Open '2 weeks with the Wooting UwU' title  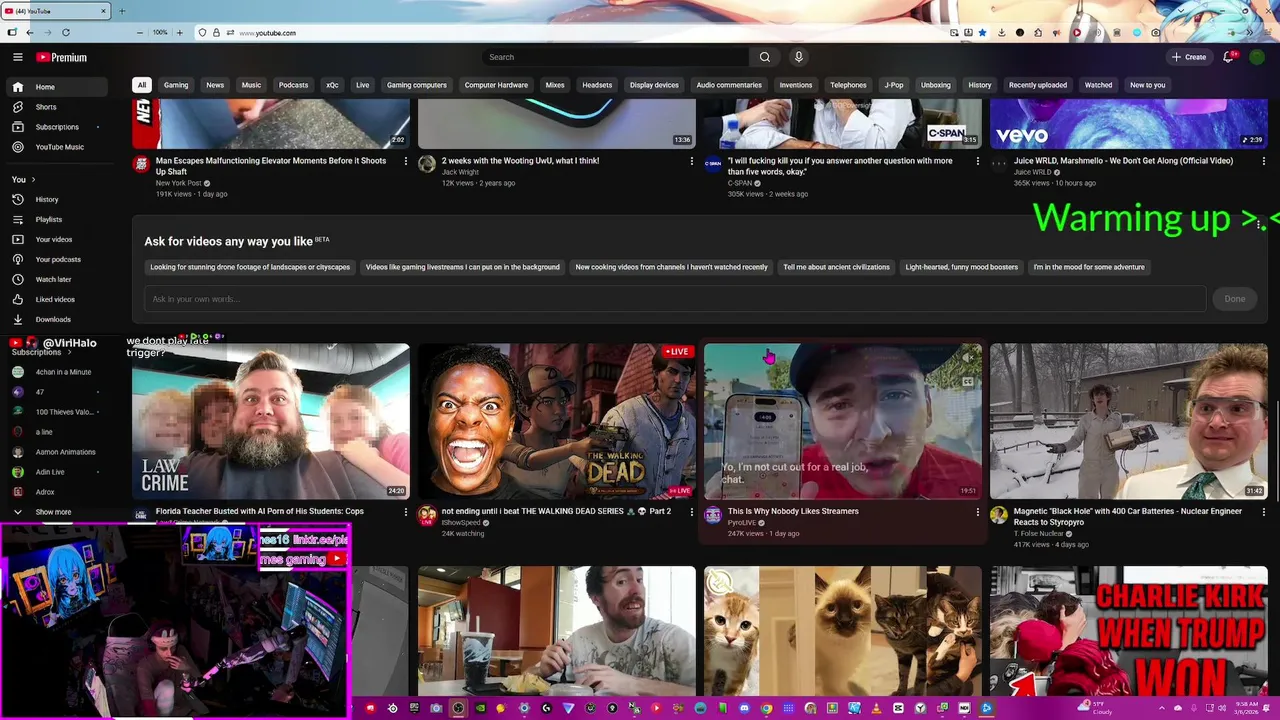point(520,161)
